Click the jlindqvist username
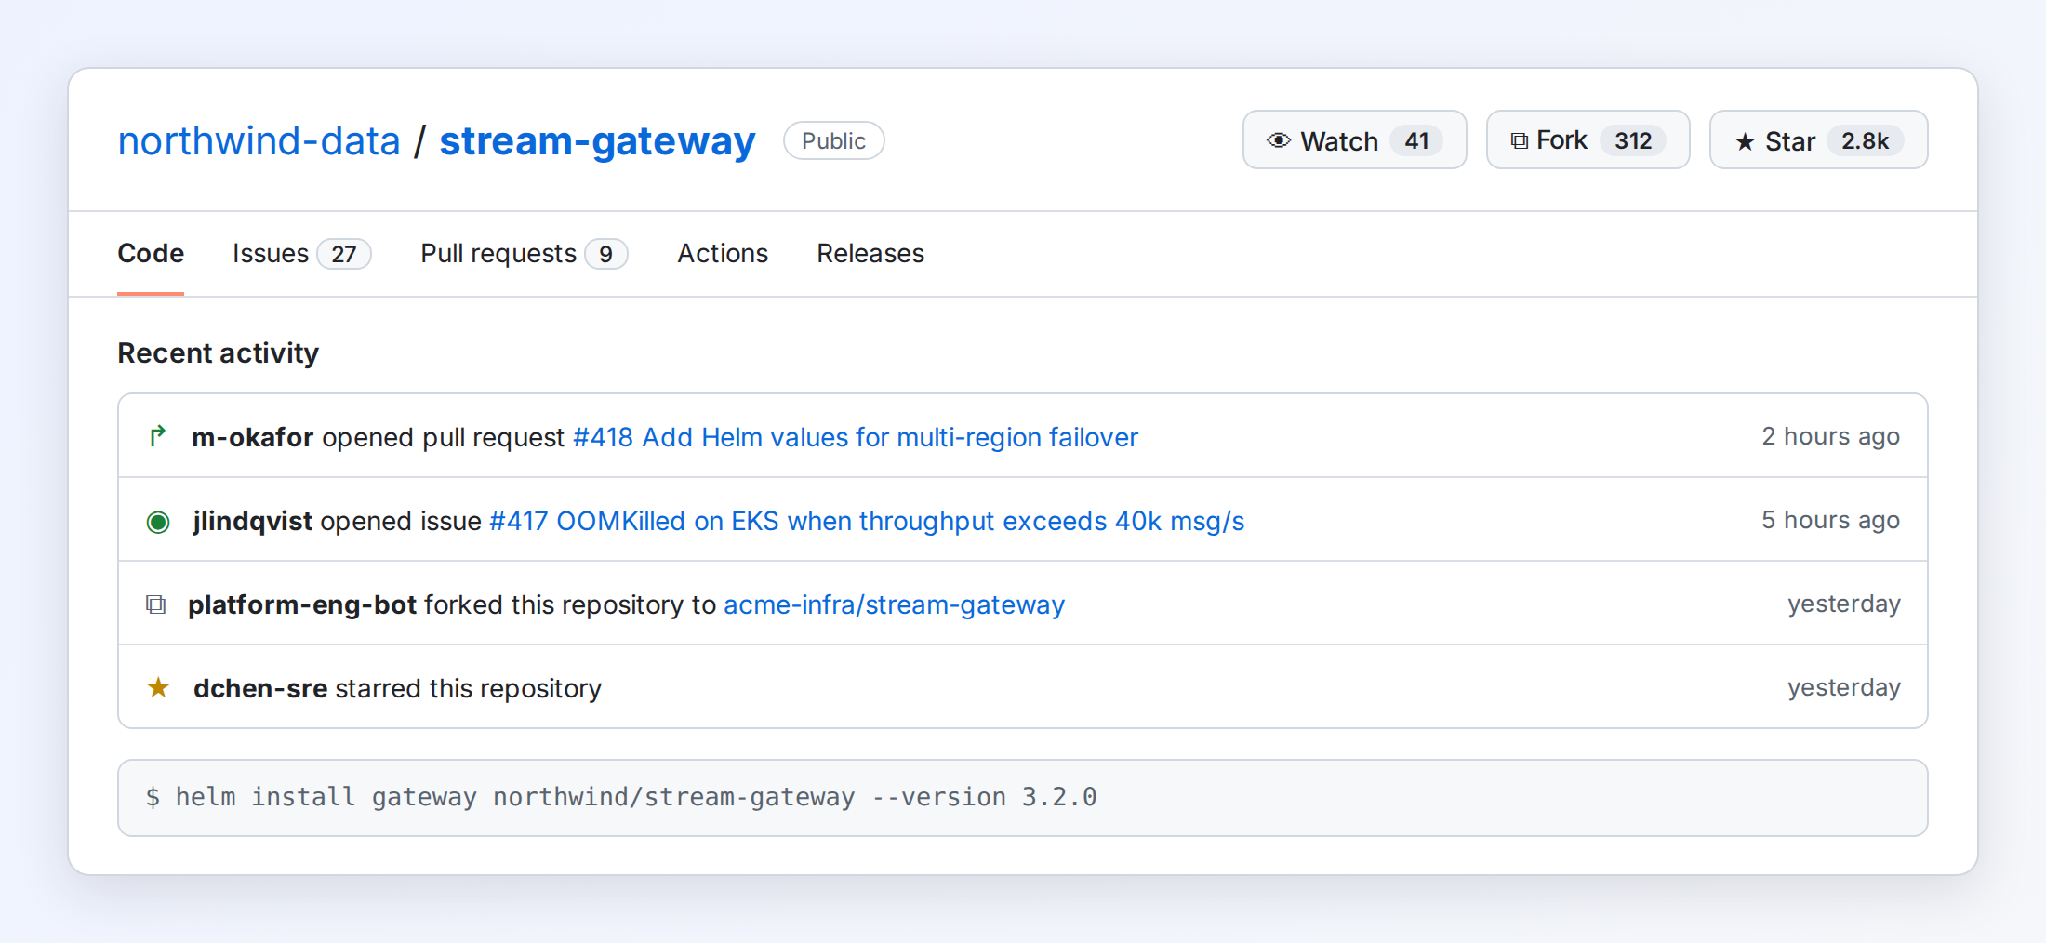The image size is (2046, 943). (x=252, y=521)
